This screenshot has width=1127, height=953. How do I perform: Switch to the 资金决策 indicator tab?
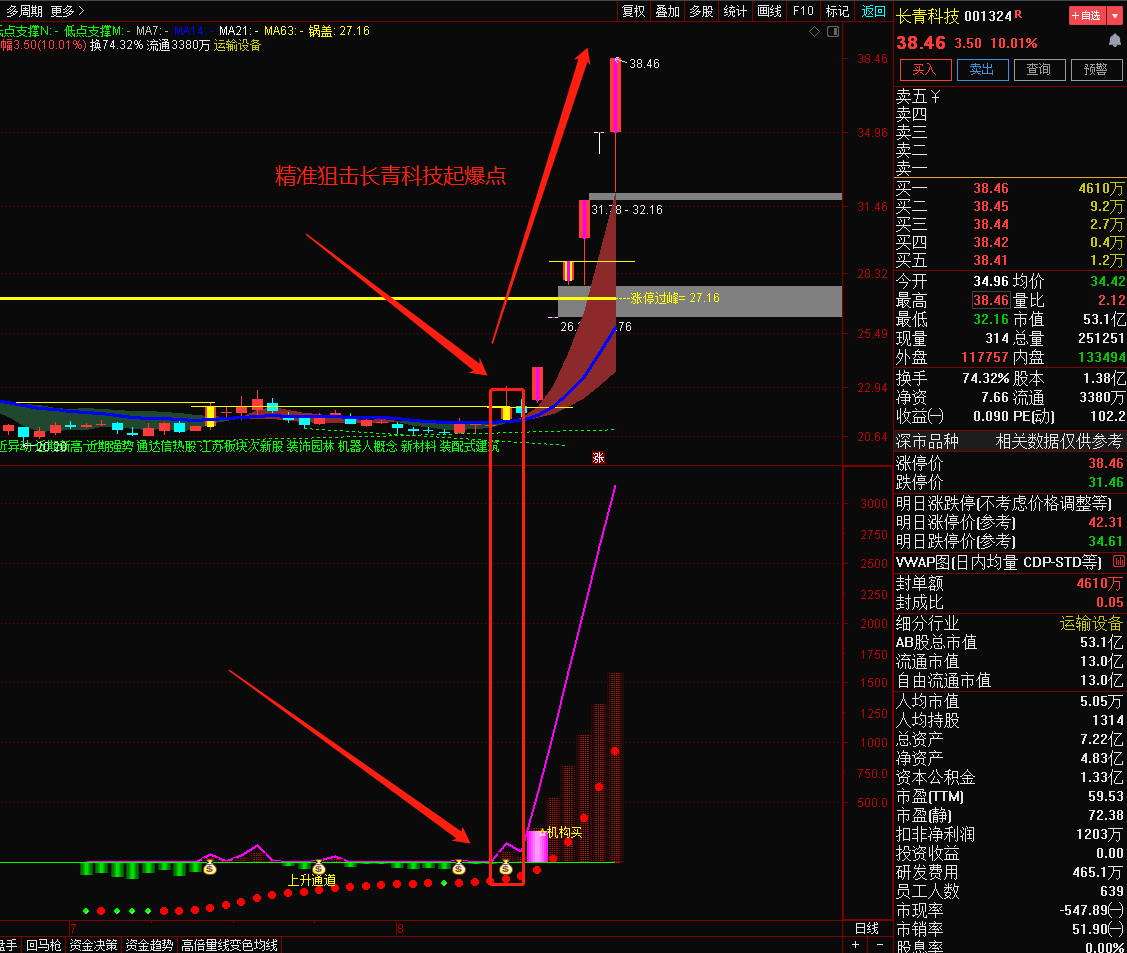click(93, 945)
